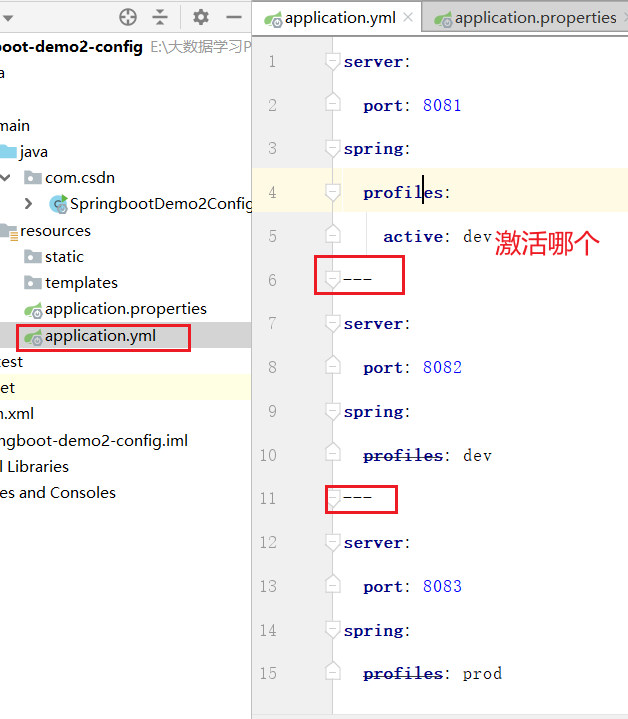Click the Spring icon on application.yml tab
Viewport: 628px width, 719px height.
click(x=273, y=20)
